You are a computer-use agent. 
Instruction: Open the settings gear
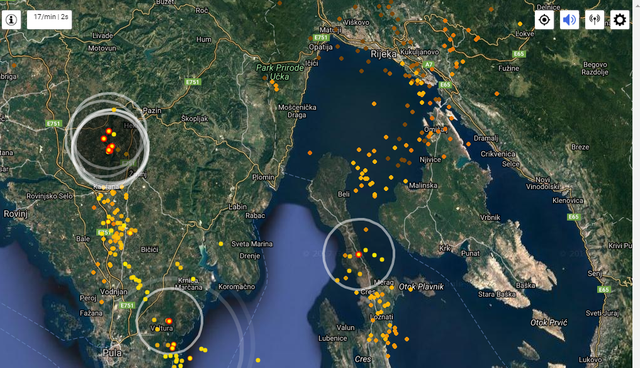tap(620, 20)
